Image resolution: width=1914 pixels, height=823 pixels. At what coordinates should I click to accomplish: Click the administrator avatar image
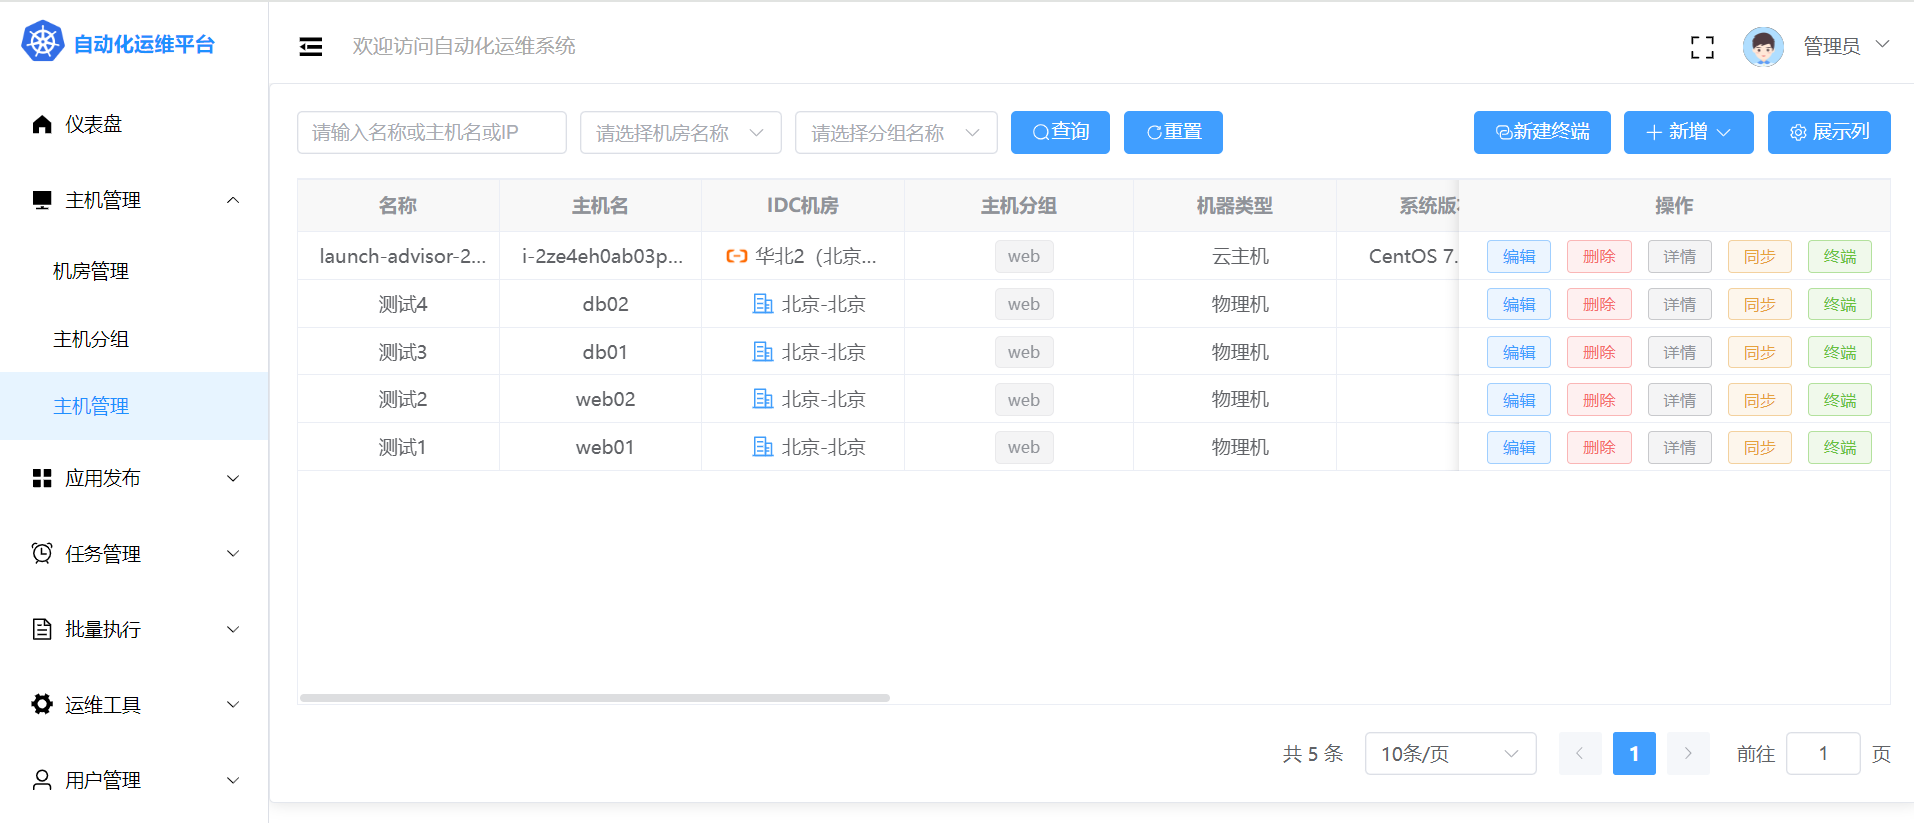point(1762,47)
